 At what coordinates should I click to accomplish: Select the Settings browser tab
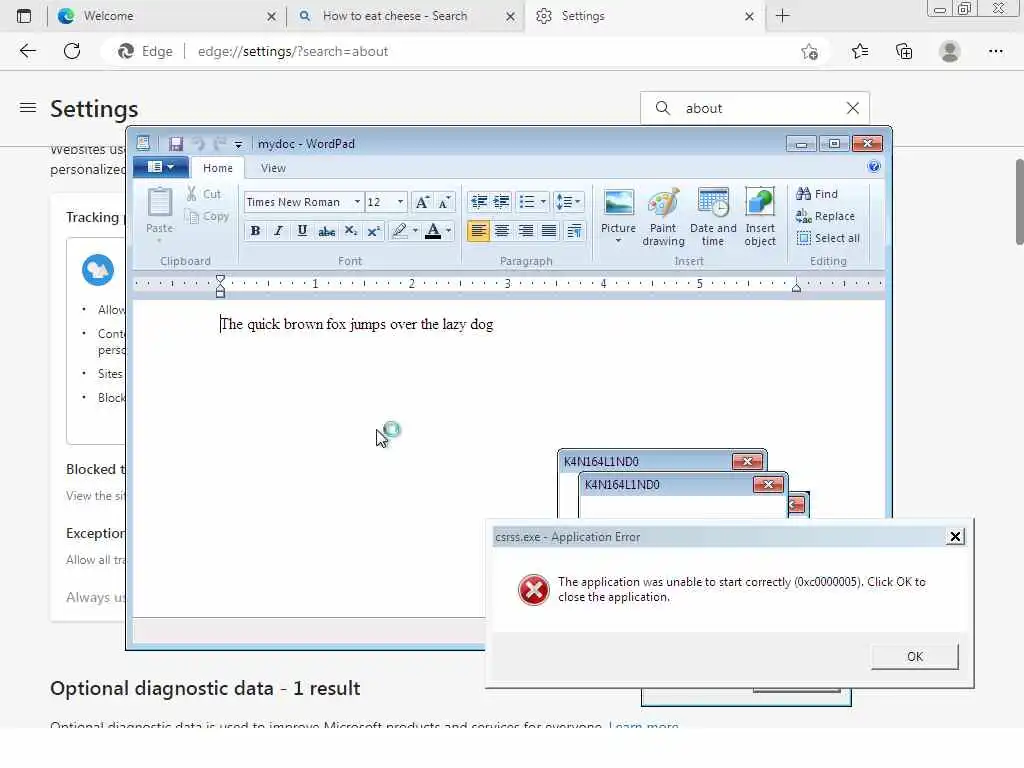click(x=644, y=16)
